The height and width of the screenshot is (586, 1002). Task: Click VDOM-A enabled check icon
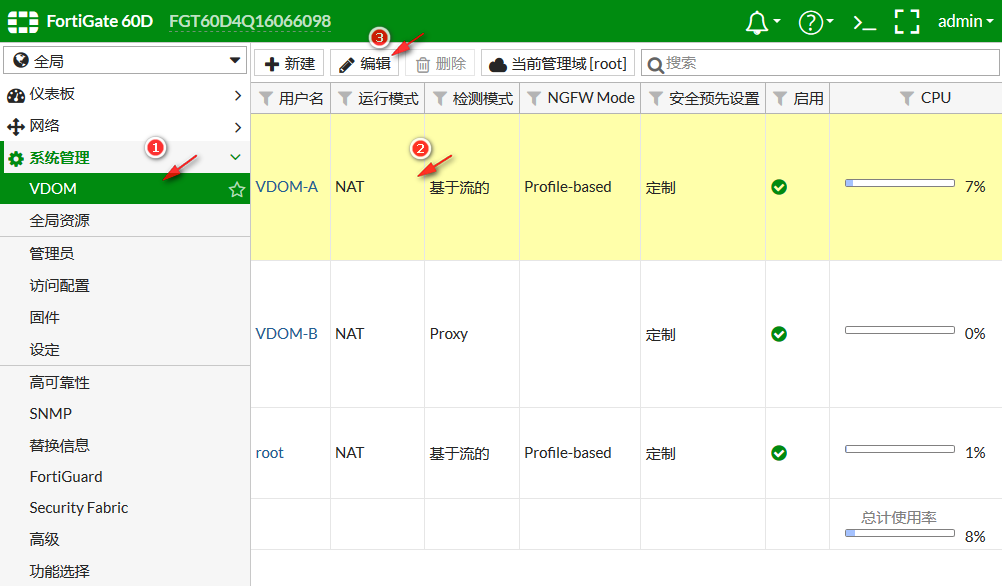click(x=779, y=187)
